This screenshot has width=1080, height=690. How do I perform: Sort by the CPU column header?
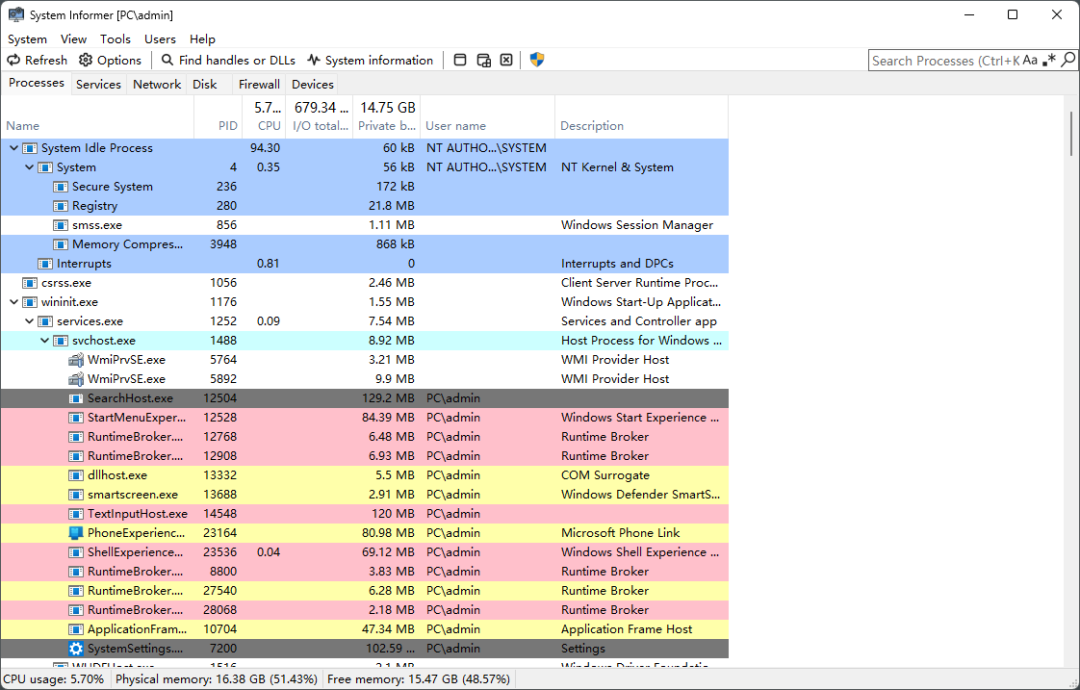coord(264,117)
